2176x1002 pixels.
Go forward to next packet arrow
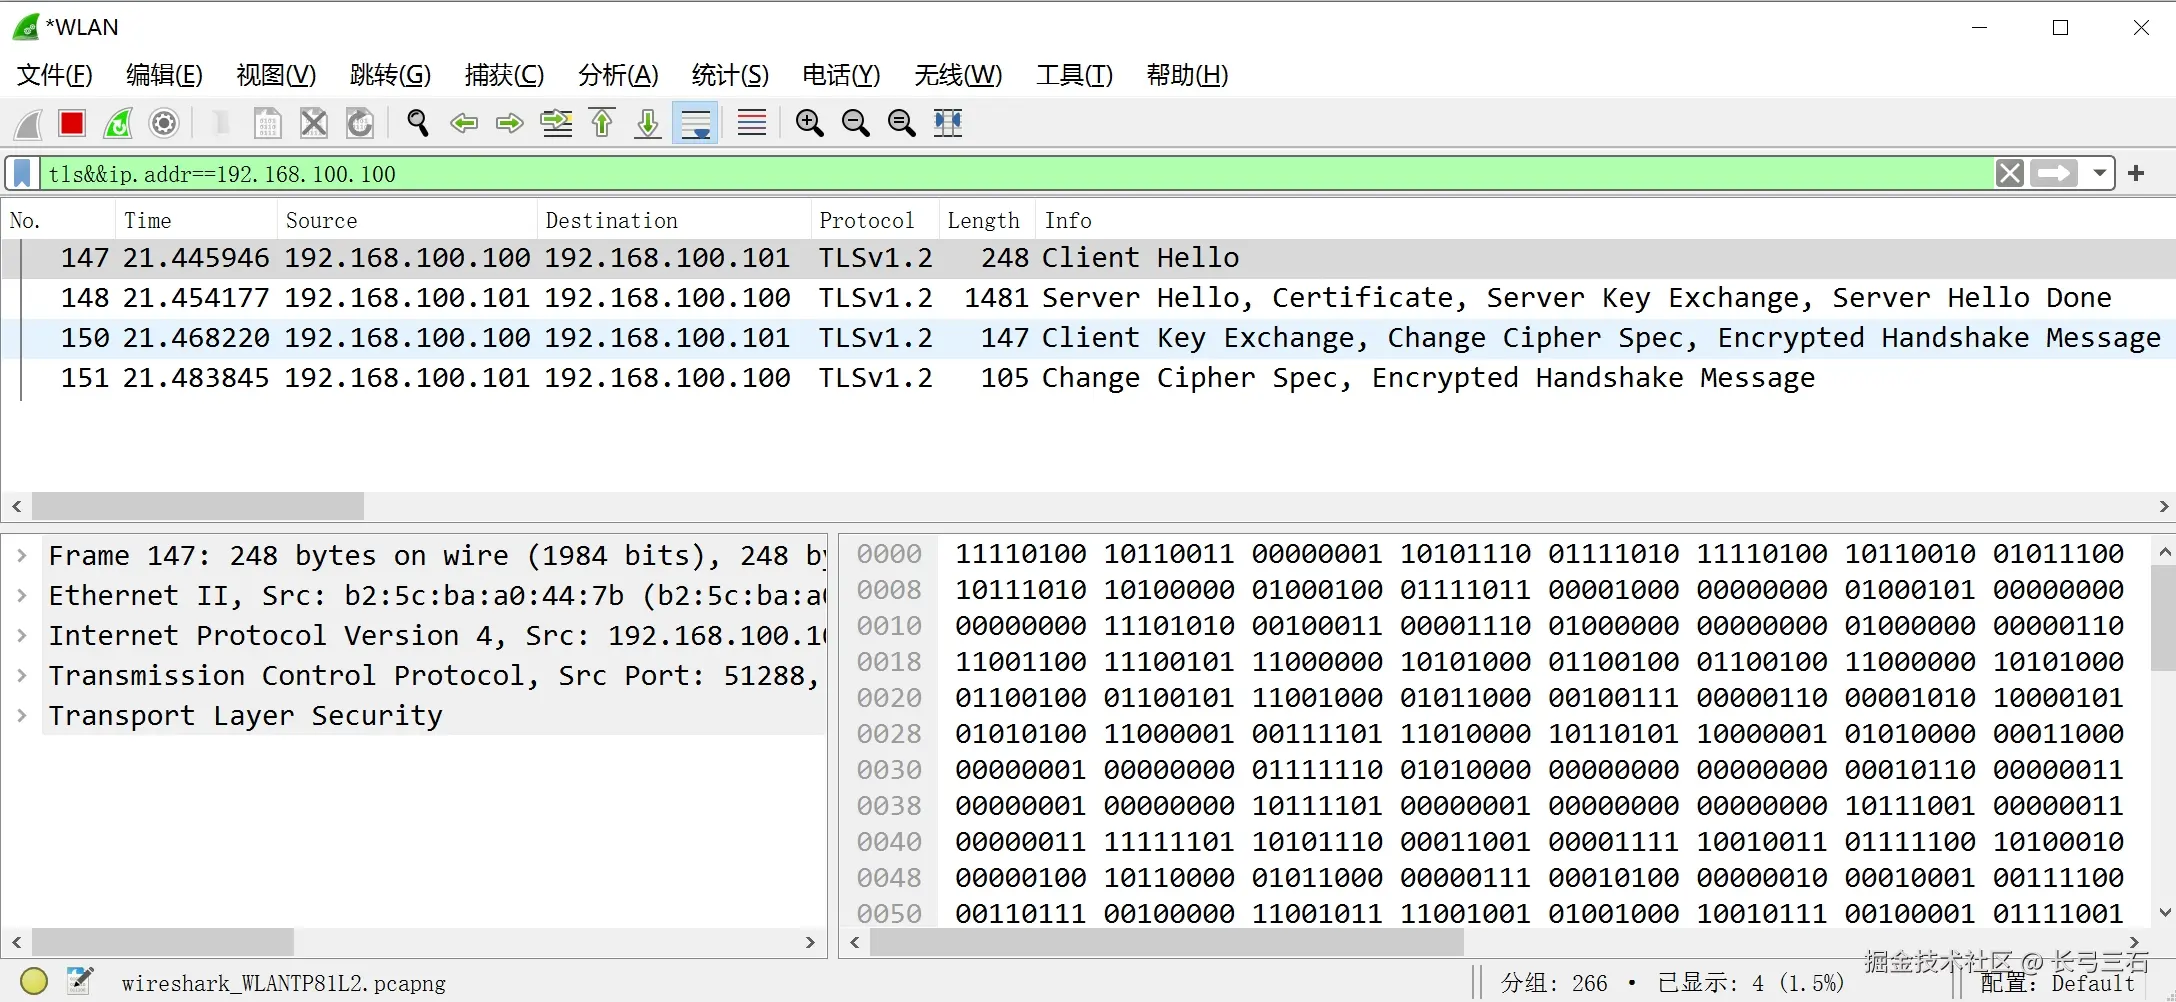pyautogui.click(x=510, y=123)
